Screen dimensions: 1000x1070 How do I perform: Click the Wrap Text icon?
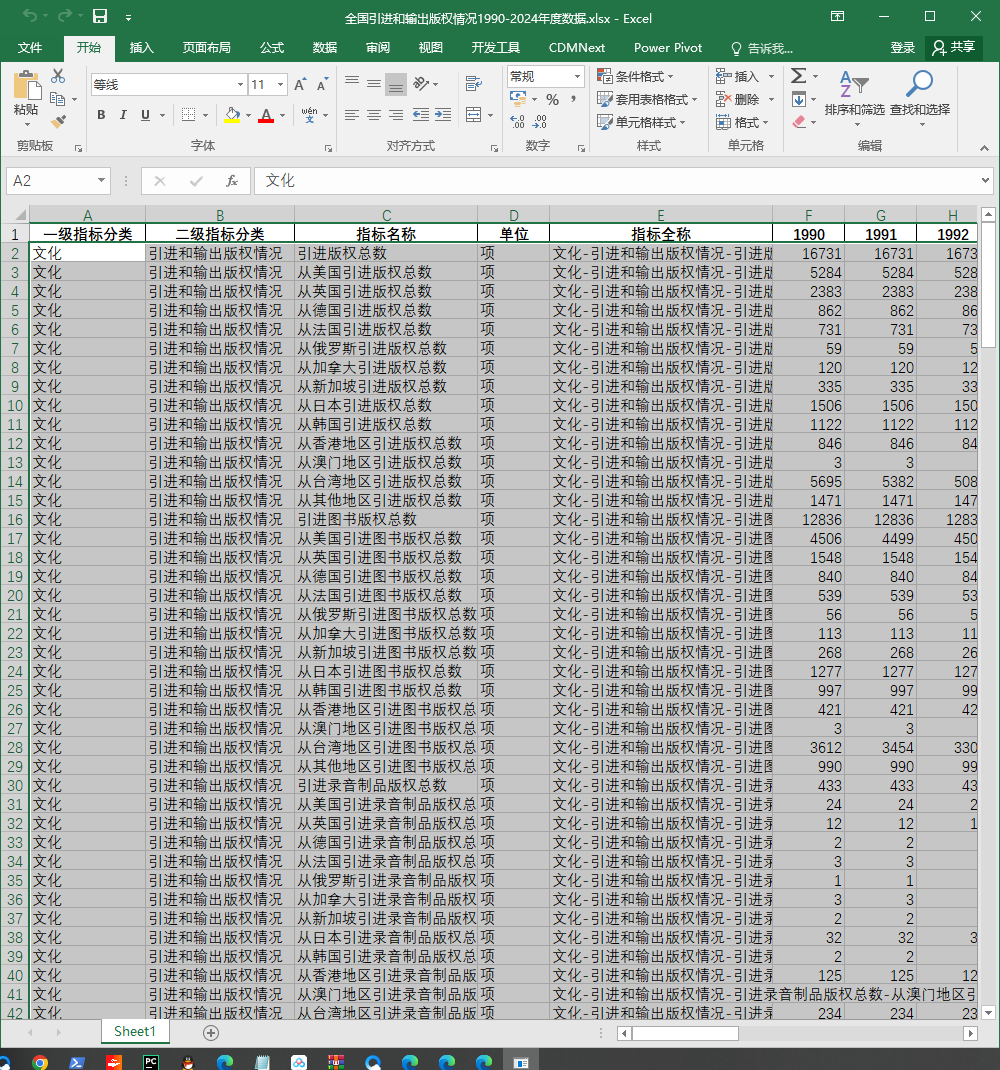click(x=473, y=85)
